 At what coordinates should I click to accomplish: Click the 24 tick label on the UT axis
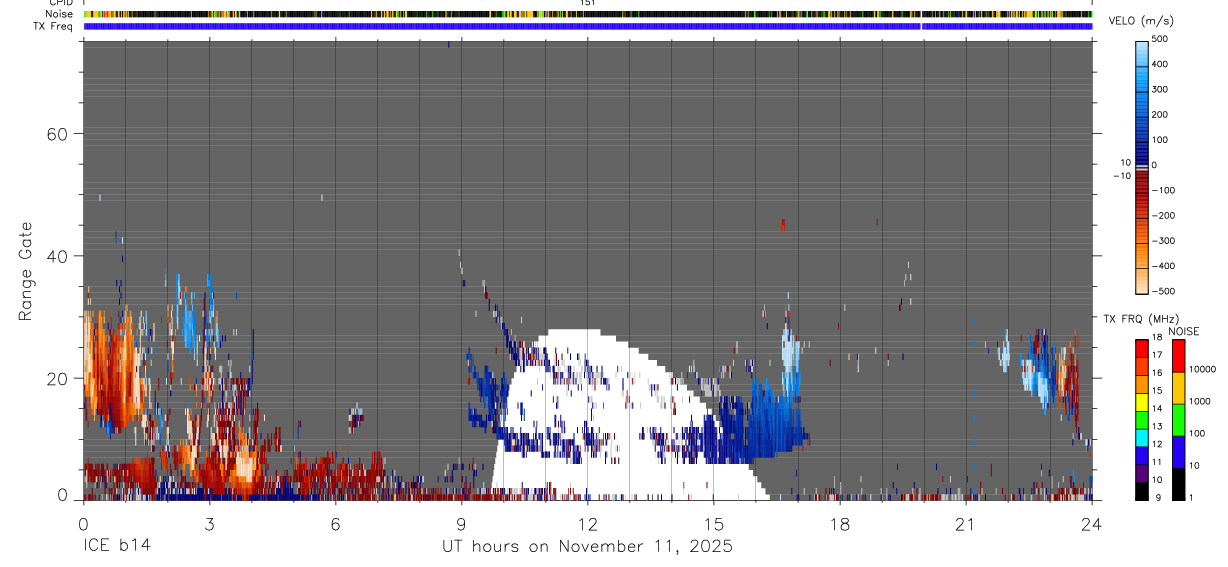[1092, 523]
